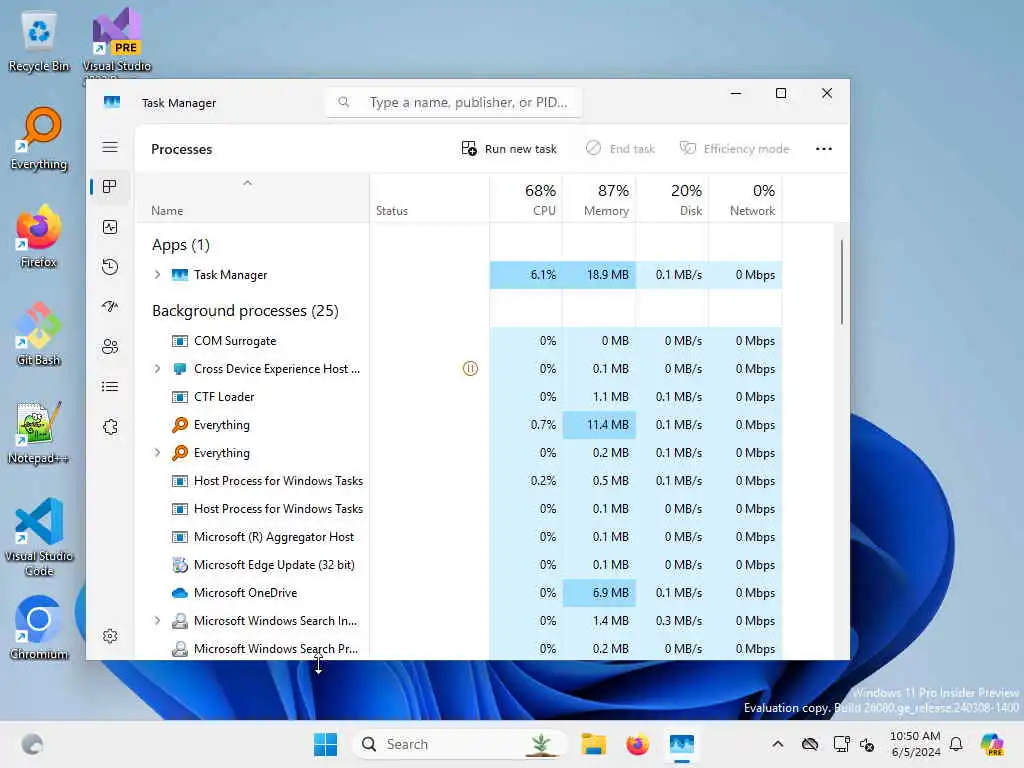The image size is (1024, 768).
Task: Open Visual Studio Code desktop shortcut
Action: [39, 537]
